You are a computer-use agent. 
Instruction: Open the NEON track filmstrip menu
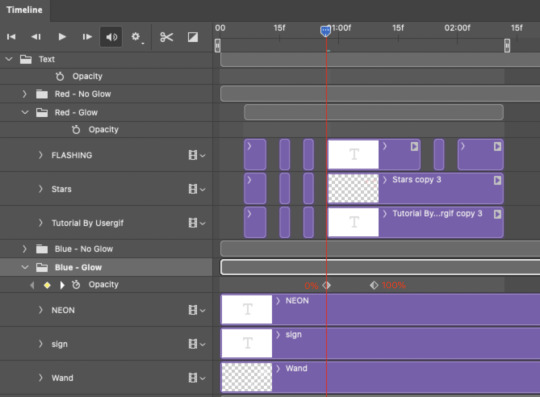(x=197, y=310)
